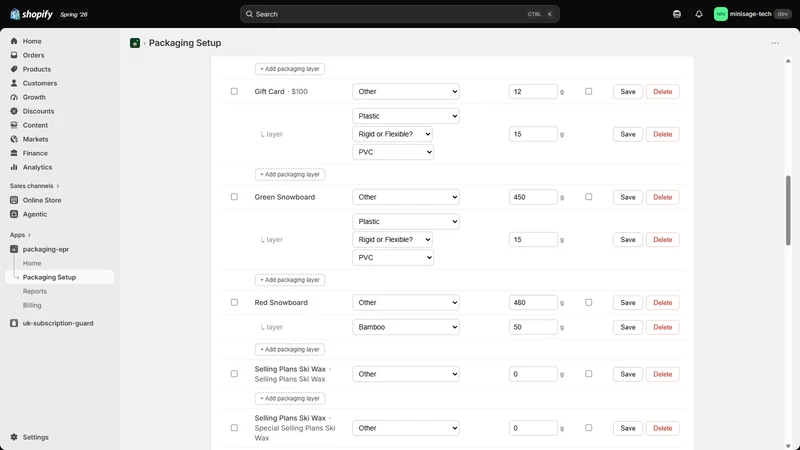Viewport: 800px width, 450px height.
Task: Select the Special Selling Plans Ski Wax checkbox
Action: [234, 428]
